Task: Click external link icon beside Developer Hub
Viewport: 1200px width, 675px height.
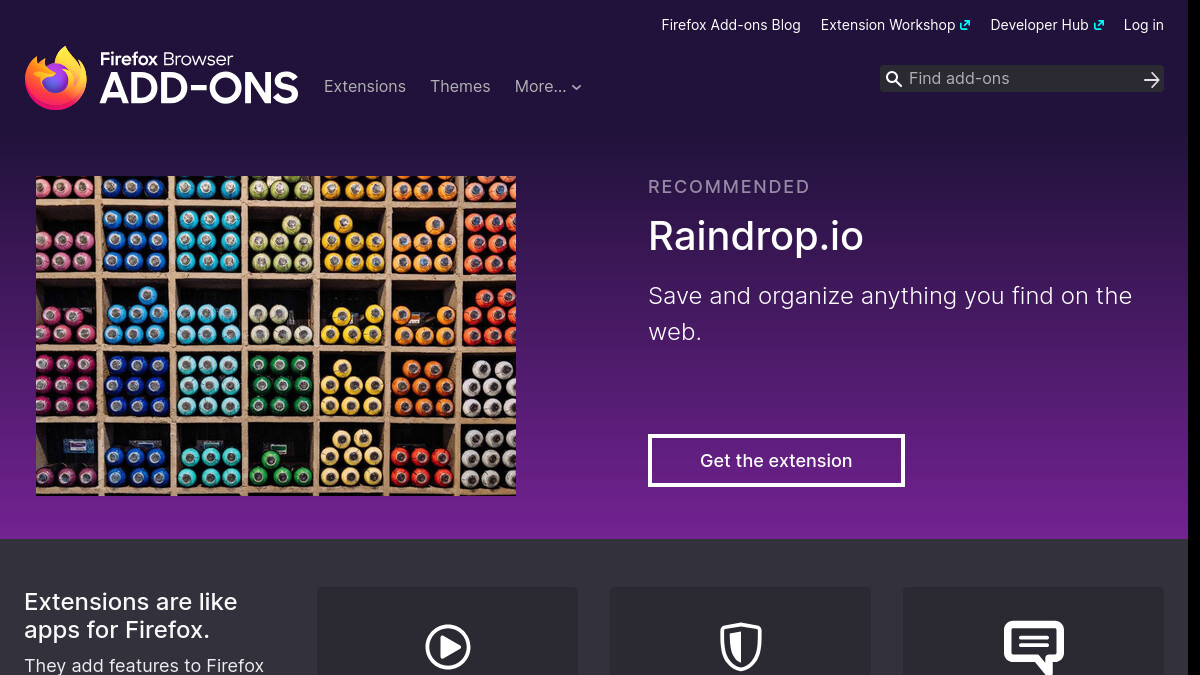Action: [x=1098, y=25]
